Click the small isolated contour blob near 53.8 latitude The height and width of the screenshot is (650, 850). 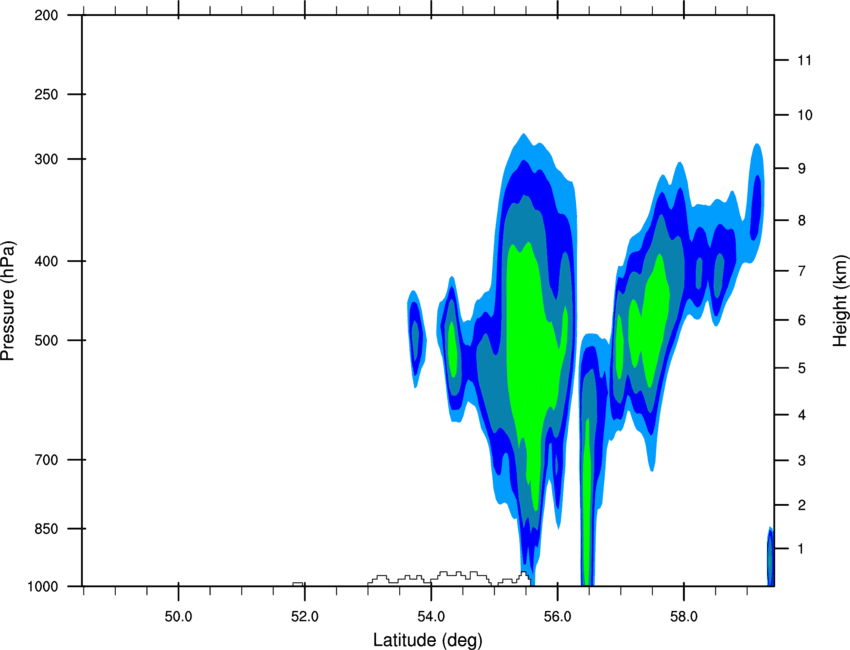(416, 338)
